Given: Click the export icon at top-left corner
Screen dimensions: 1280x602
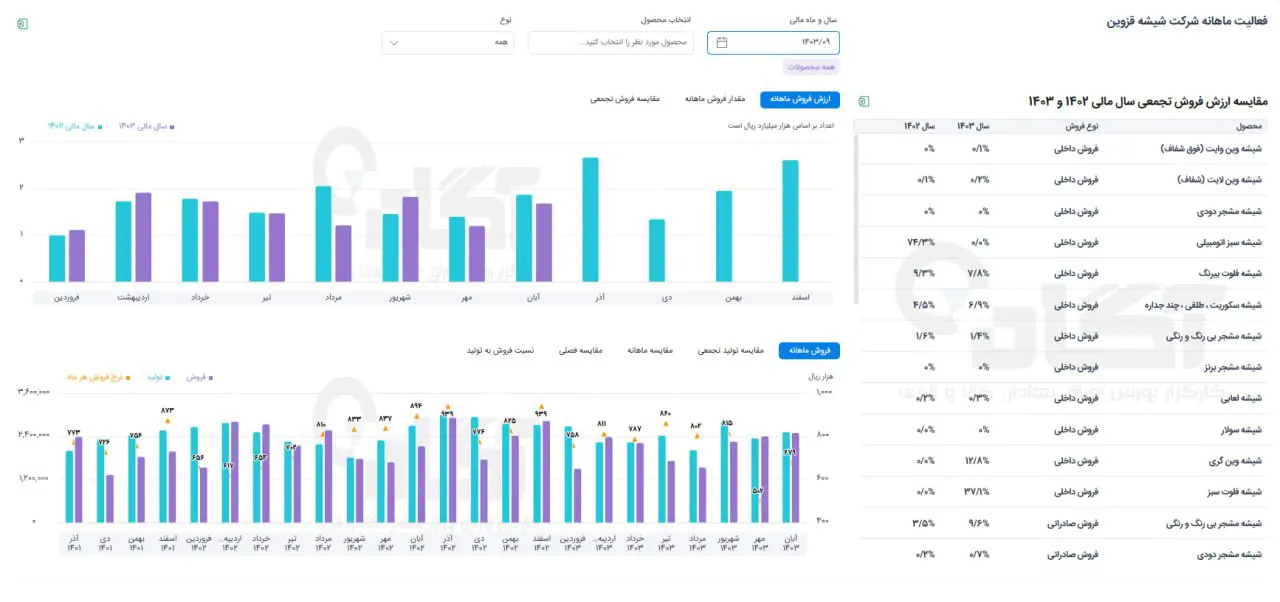Looking at the screenshot, I should tap(23, 23).
